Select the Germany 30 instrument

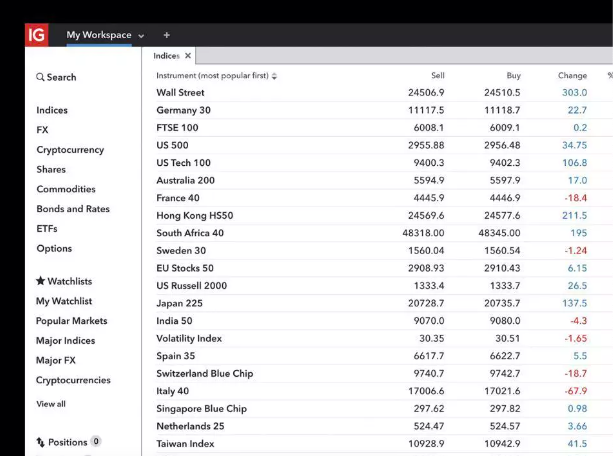[183, 110]
